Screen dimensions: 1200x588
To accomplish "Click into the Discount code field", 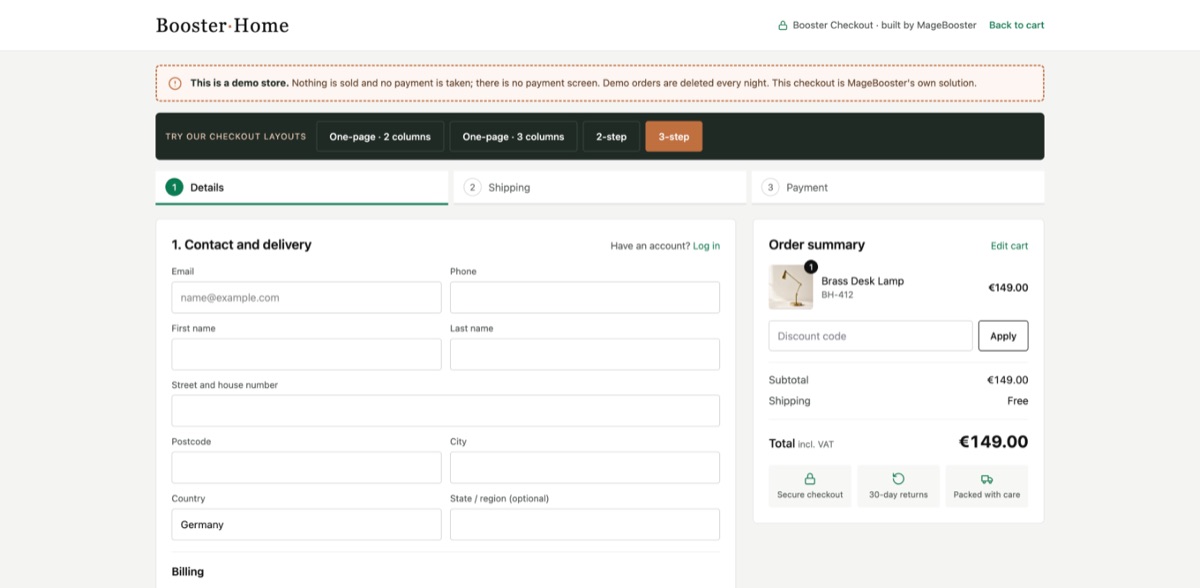I will [x=870, y=336].
